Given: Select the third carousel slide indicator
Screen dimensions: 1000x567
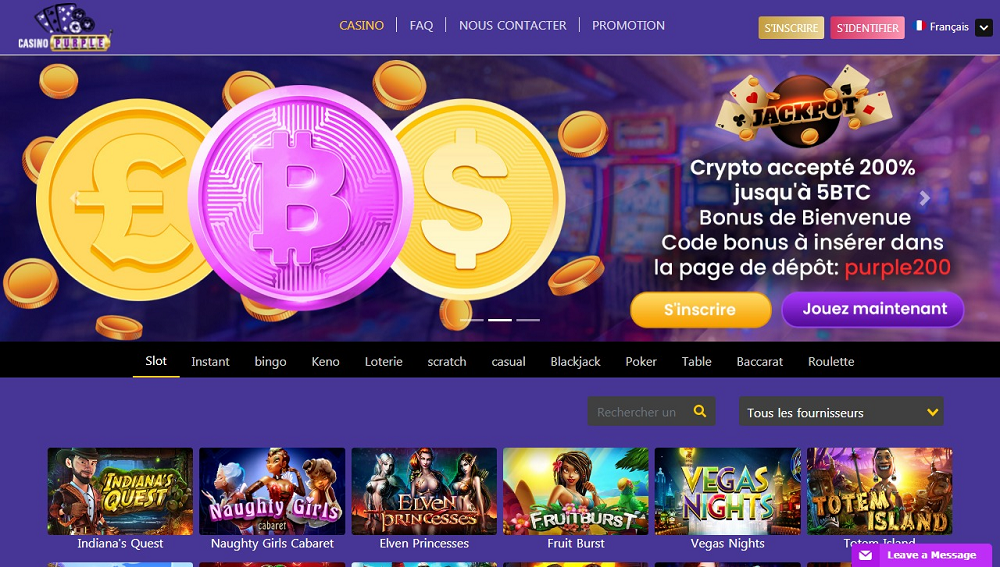Looking at the screenshot, I should pos(528,320).
